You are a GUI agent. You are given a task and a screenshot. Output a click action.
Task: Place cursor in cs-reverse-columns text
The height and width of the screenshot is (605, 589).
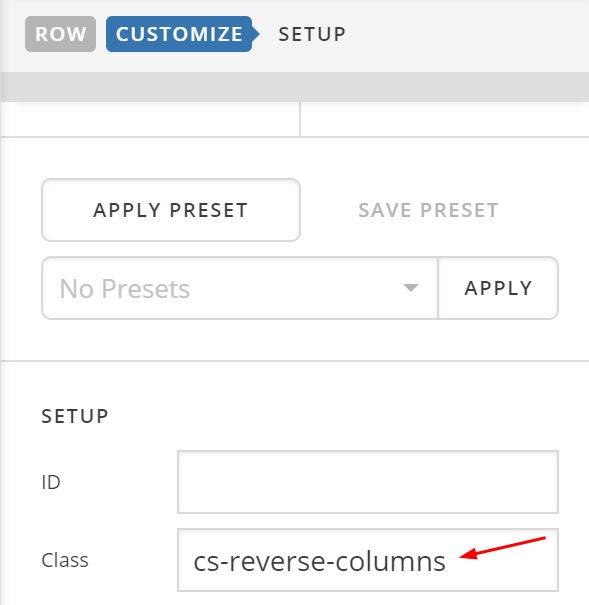click(319, 561)
